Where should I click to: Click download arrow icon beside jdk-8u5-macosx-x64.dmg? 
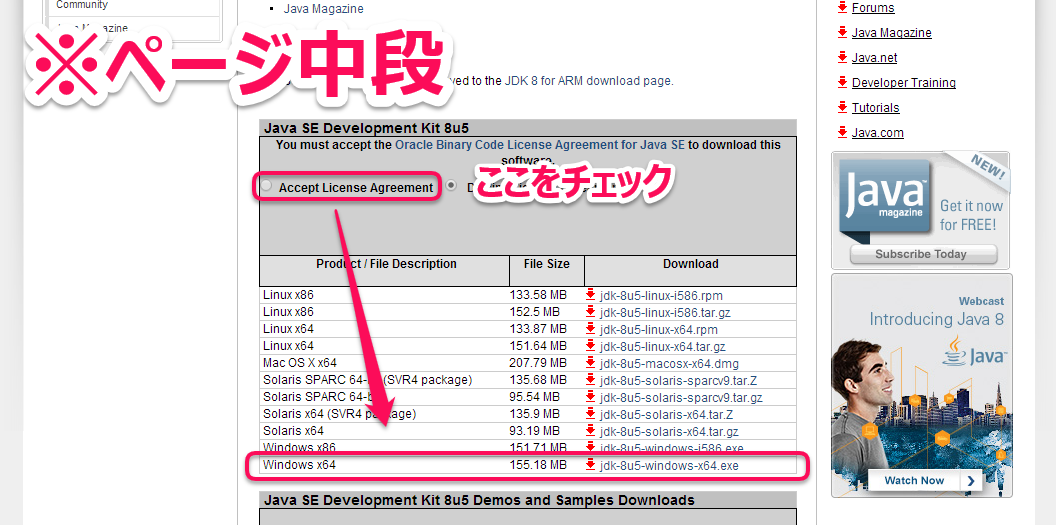click(x=591, y=363)
